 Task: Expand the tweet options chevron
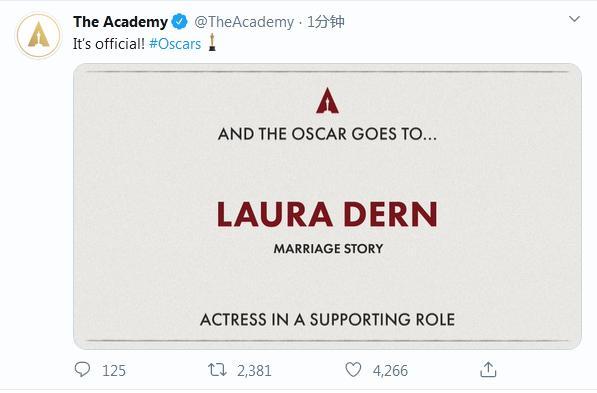click(574, 19)
